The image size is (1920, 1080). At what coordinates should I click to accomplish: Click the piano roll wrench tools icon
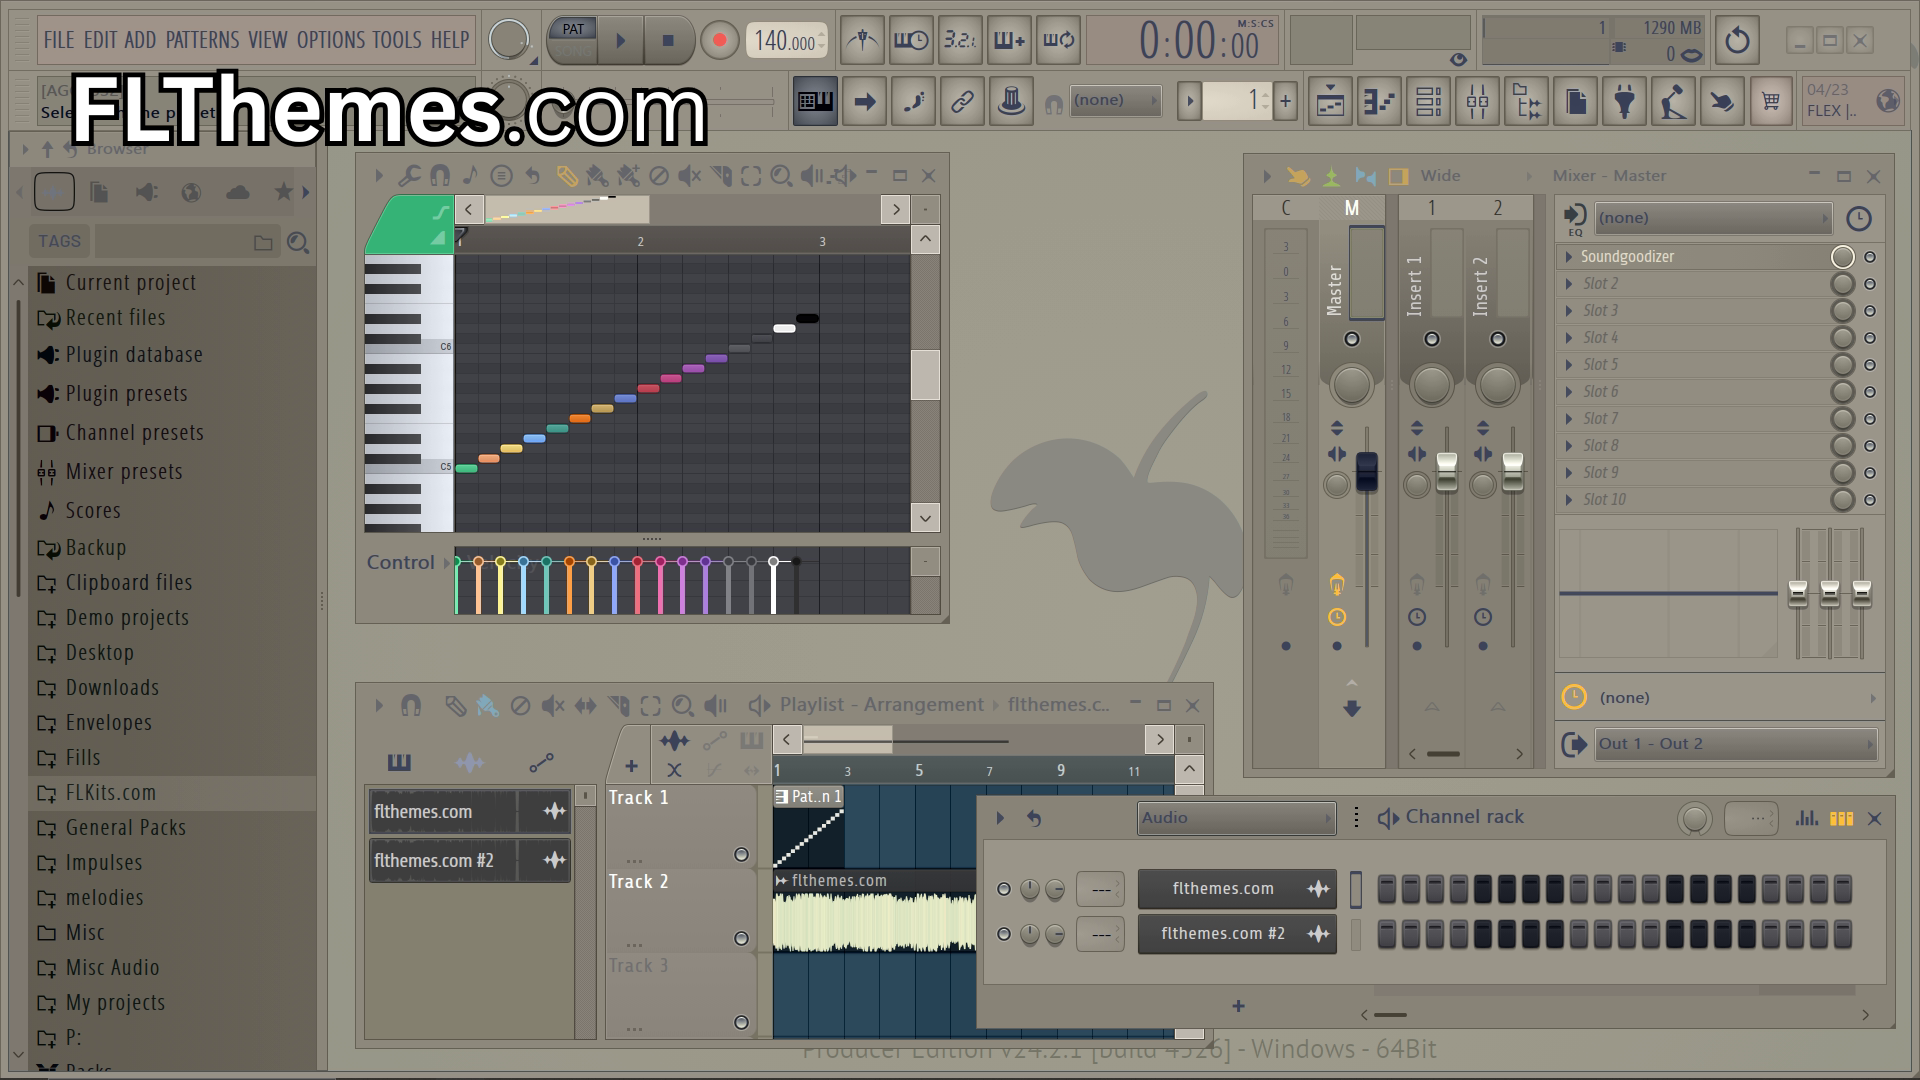pos(409,176)
